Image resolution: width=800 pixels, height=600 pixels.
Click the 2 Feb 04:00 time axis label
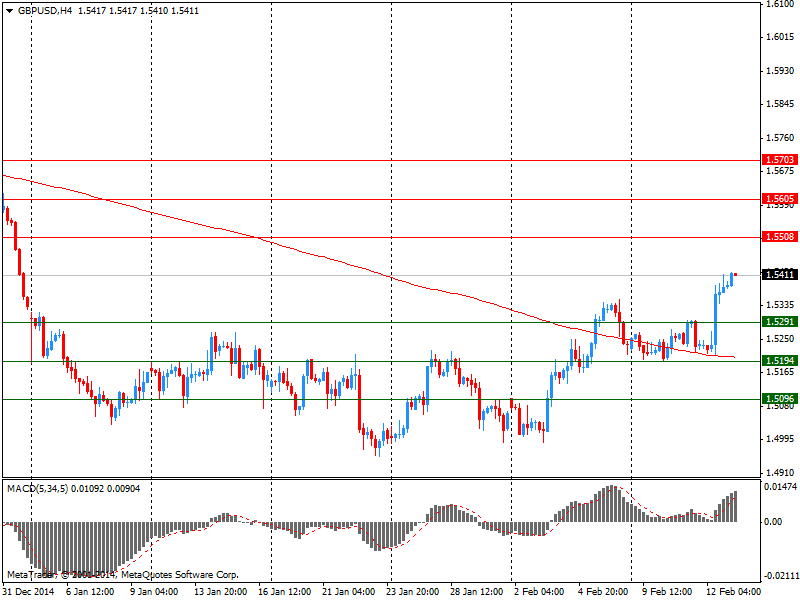pos(539,592)
